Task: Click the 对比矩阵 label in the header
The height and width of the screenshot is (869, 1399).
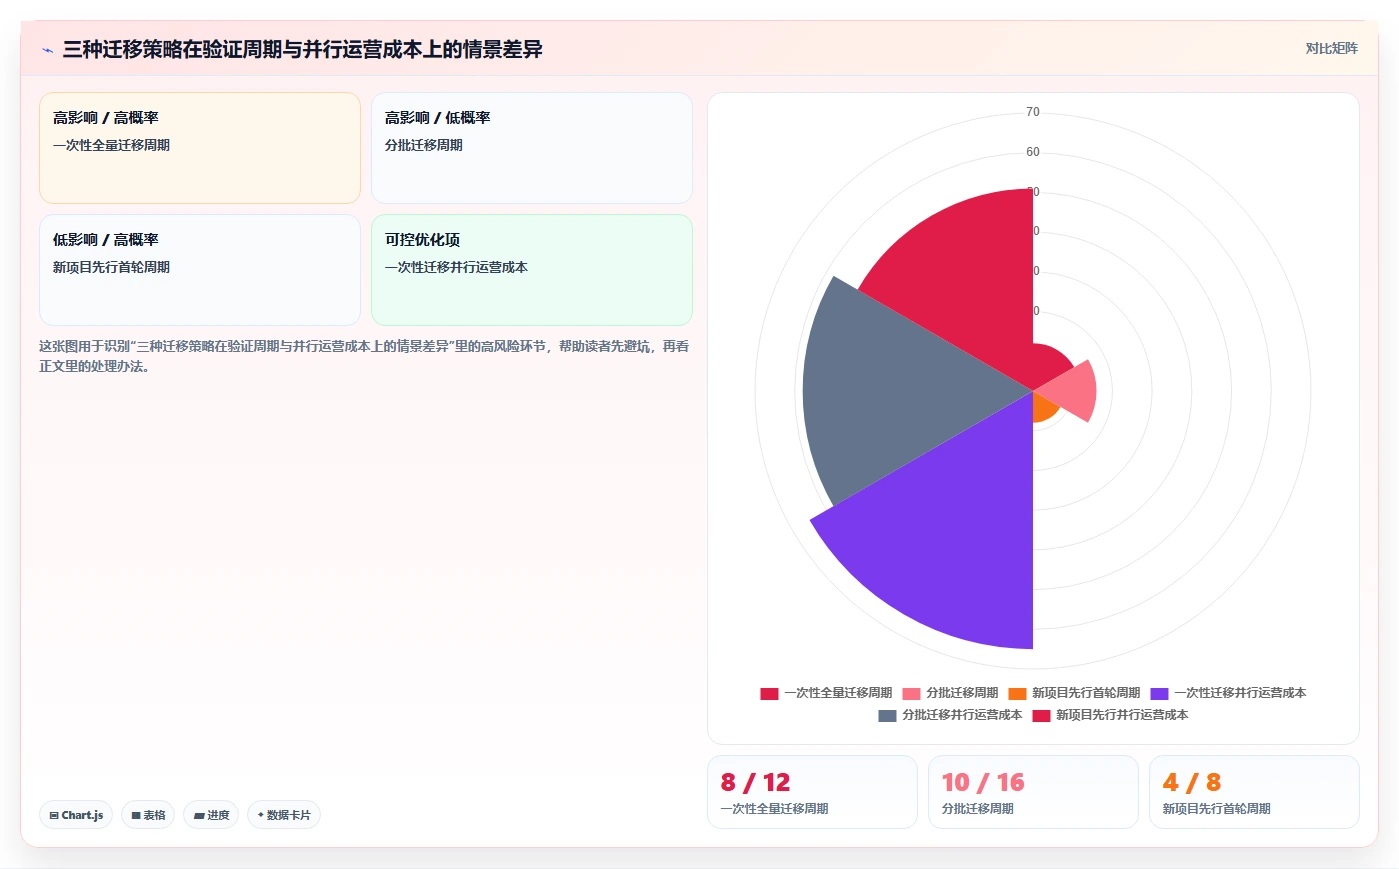Action: click(x=1331, y=48)
